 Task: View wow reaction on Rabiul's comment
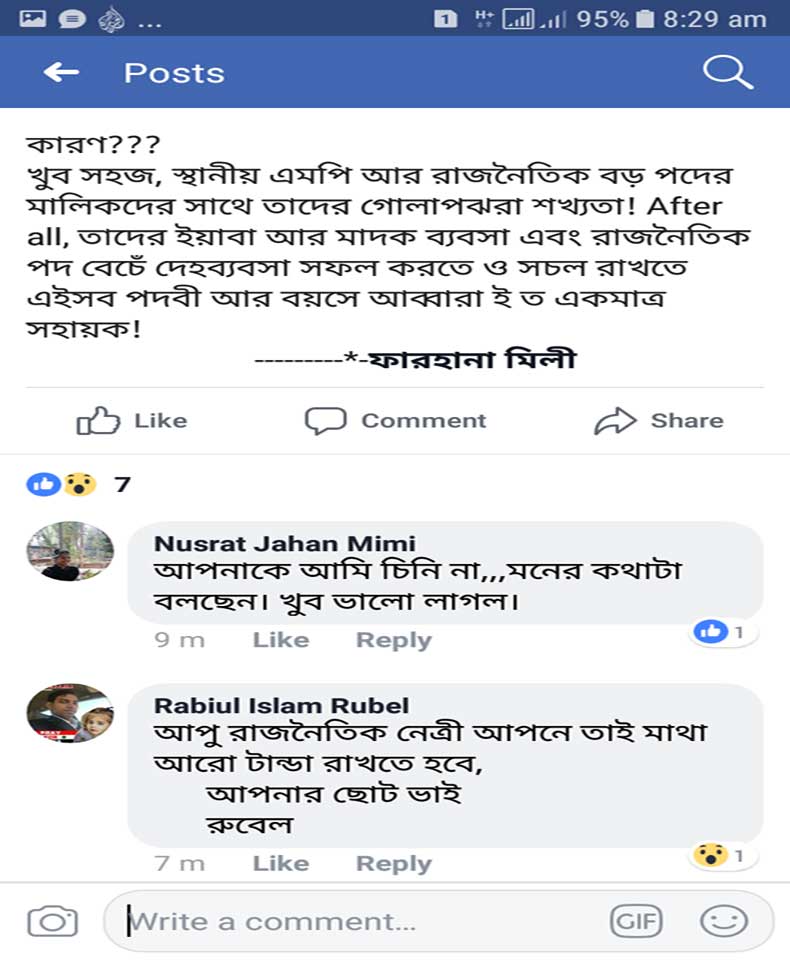pos(723,856)
